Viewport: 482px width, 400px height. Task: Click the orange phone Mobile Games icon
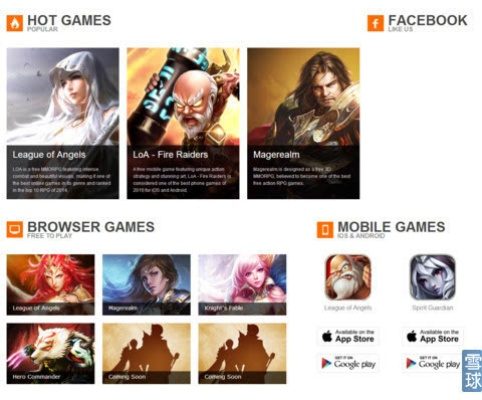point(325,229)
